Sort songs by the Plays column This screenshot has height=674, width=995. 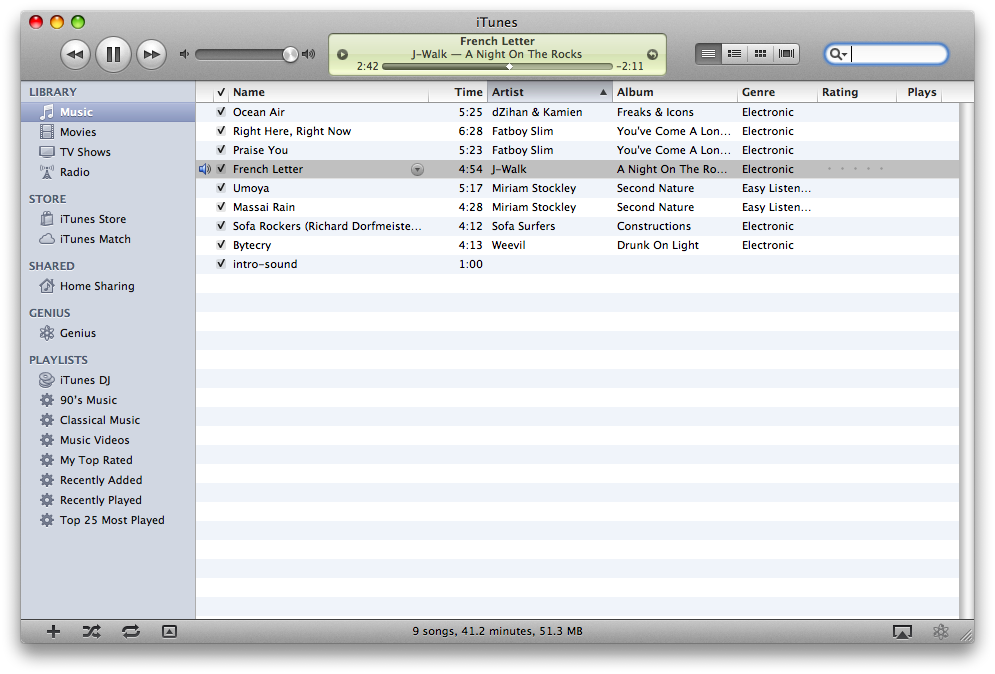pyautogui.click(x=919, y=92)
